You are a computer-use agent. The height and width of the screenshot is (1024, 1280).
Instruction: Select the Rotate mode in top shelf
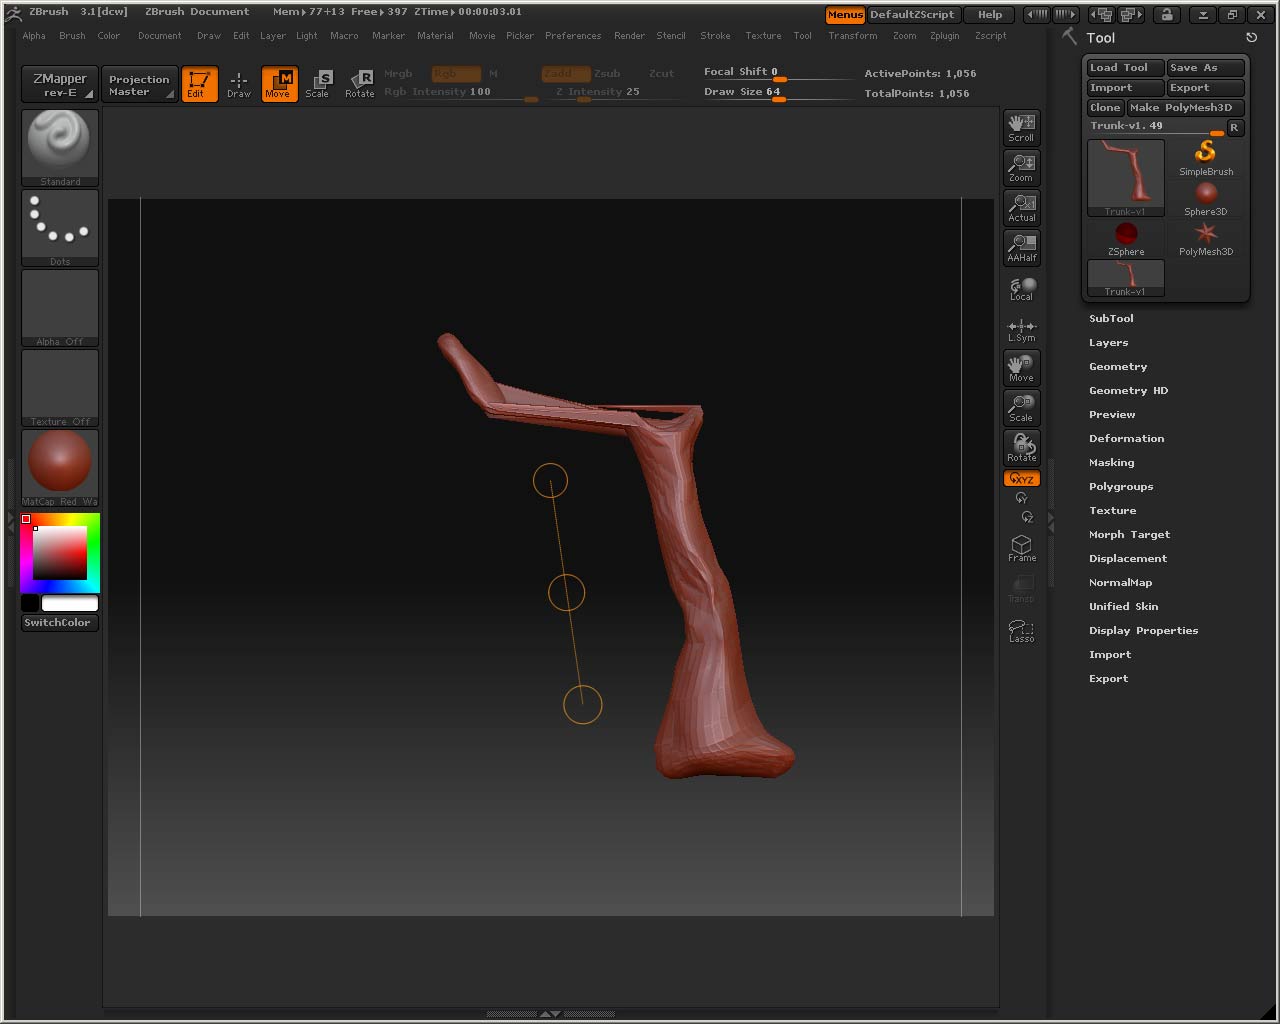click(x=359, y=83)
